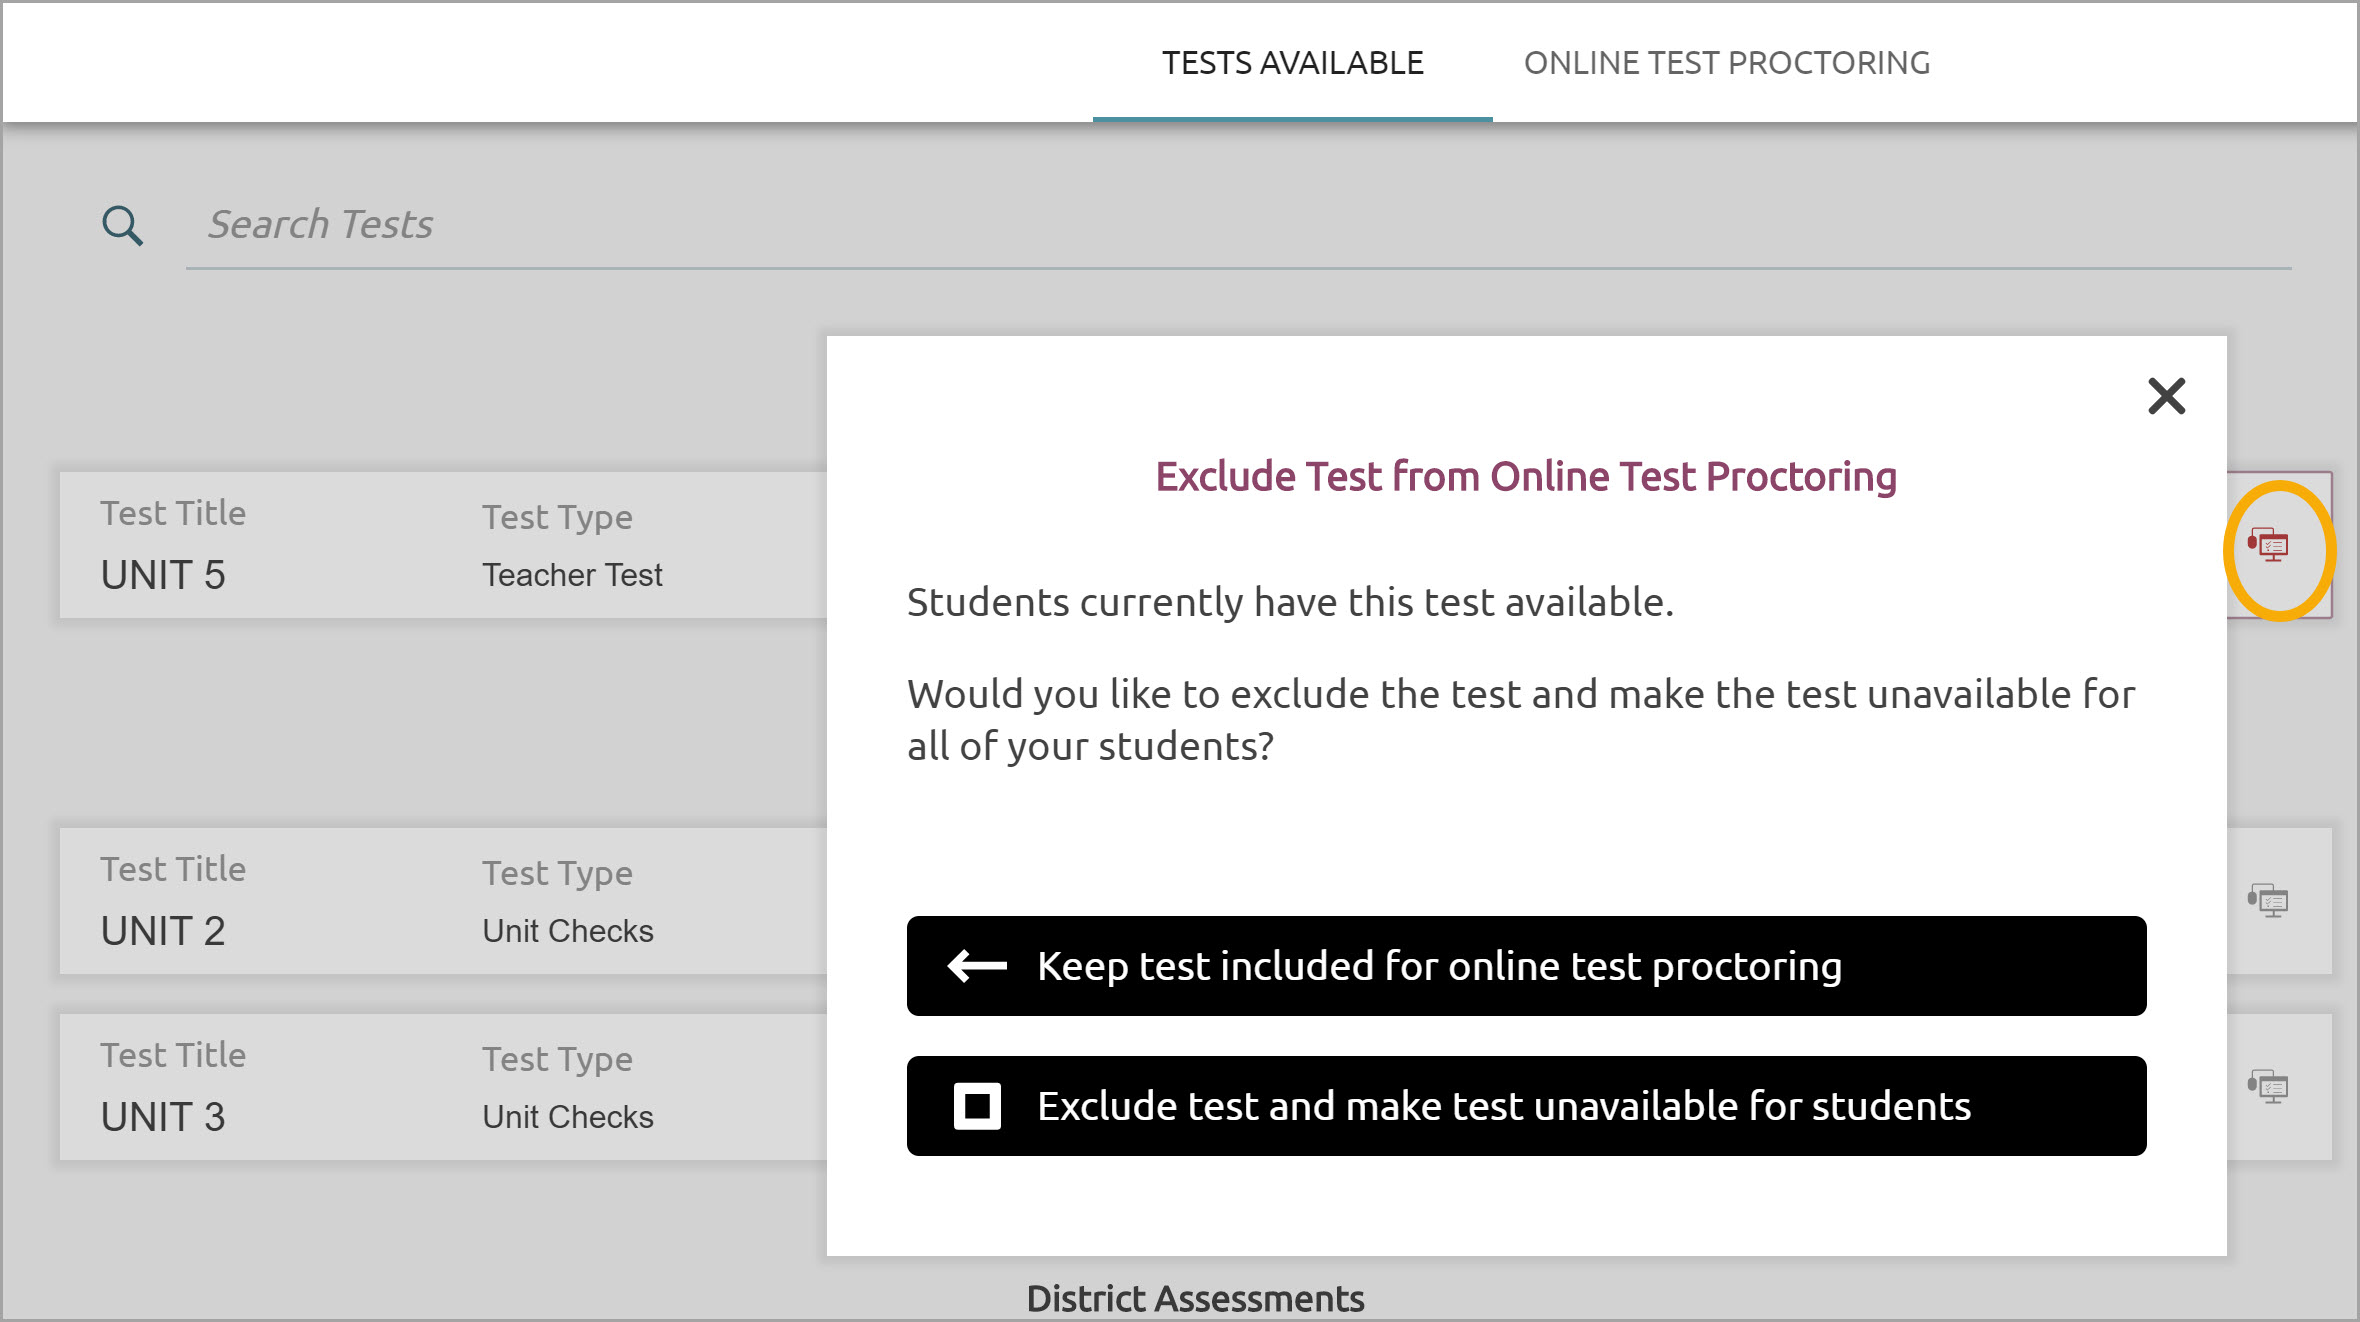Dismiss the exclude dialog using the X icon

[2166, 396]
